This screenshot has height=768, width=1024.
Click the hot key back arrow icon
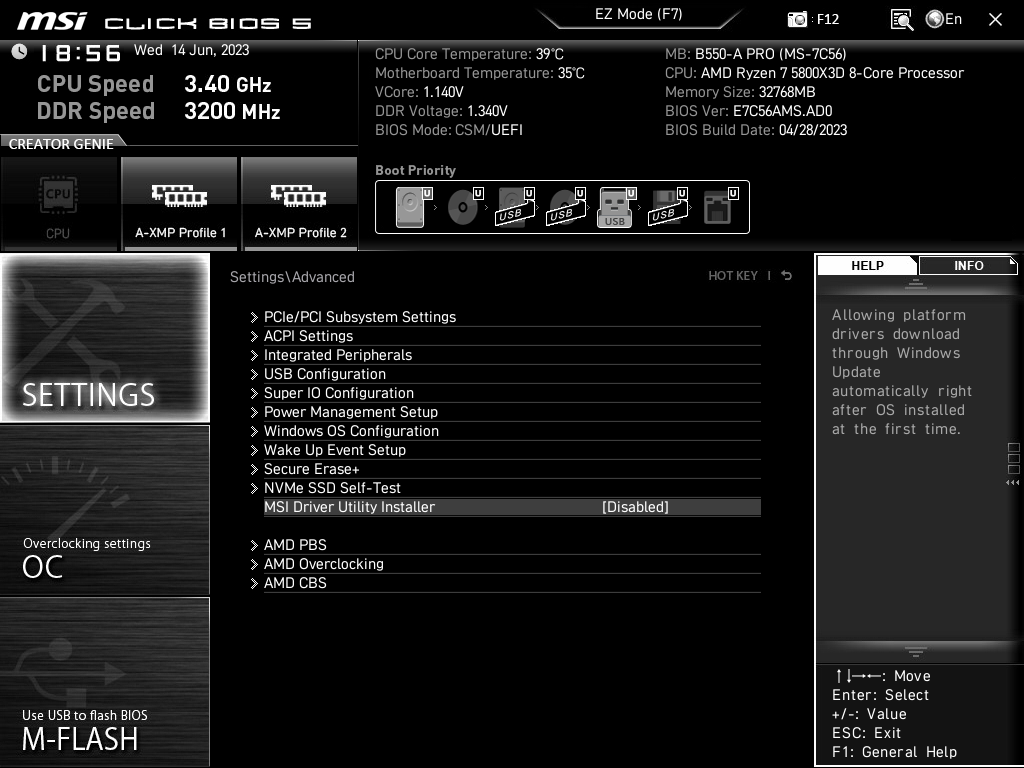click(786, 276)
